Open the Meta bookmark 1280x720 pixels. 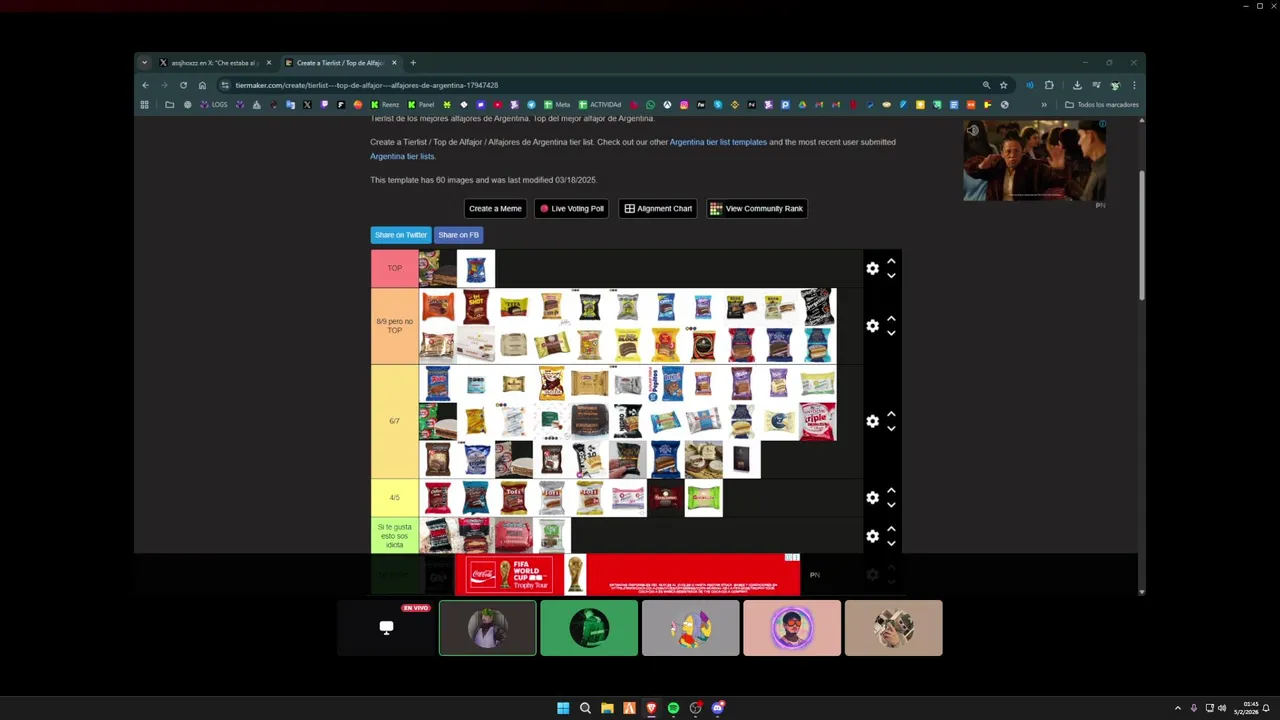pyautogui.click(x=557, y=104)
